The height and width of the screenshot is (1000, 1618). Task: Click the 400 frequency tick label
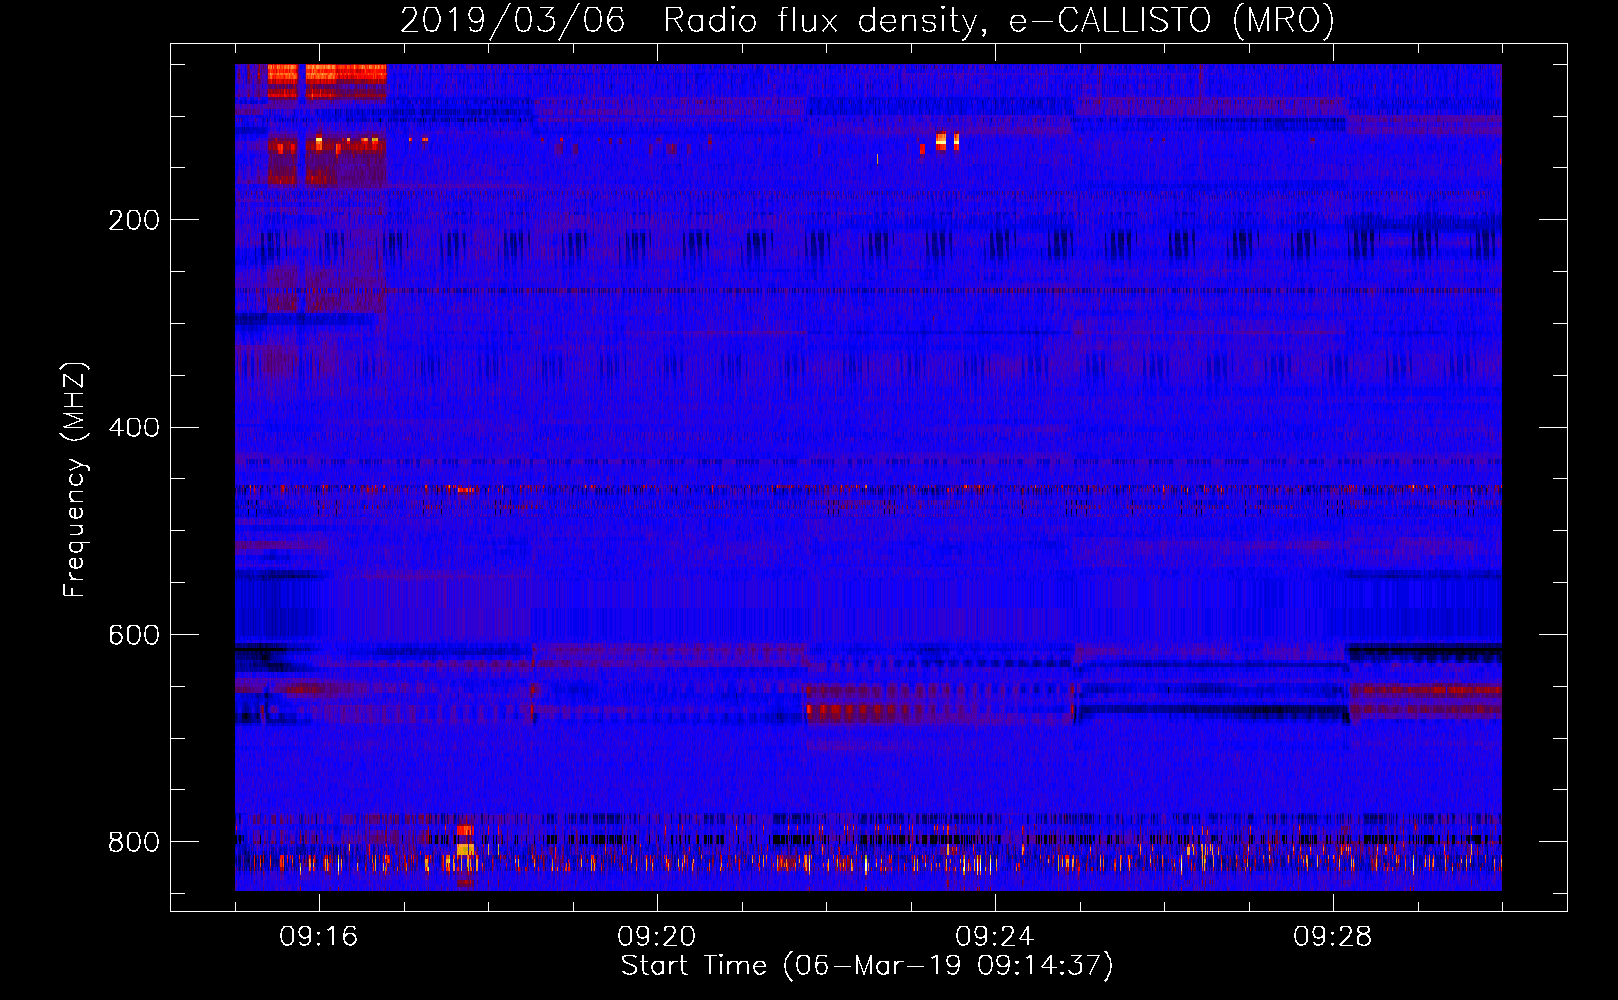click(x=134, y=428)
